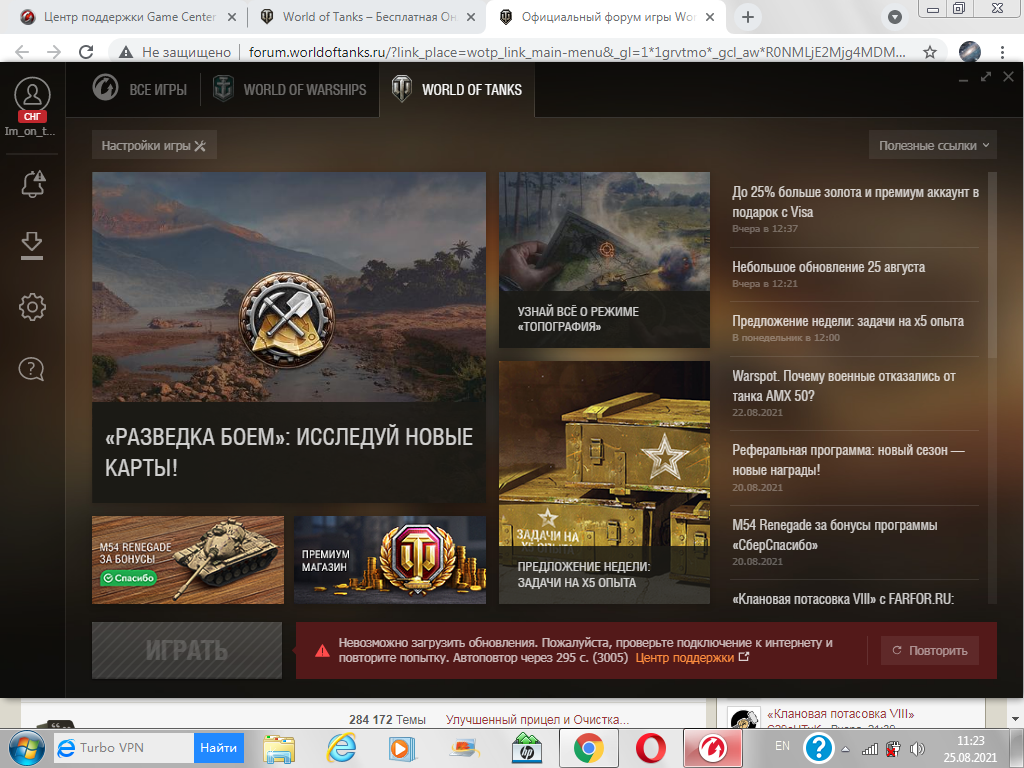The width and height of the screenshot is (1024, 768).
Task: Click the Не защищено security warning
Action: [x=175, y=52]
